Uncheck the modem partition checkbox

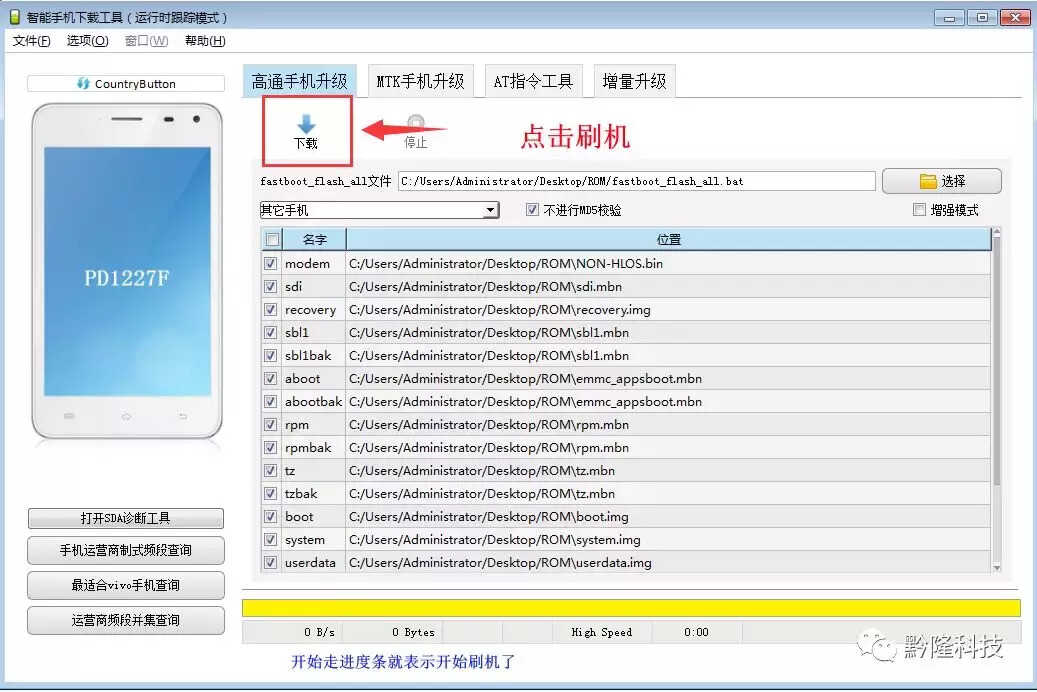click(x=270, y=263)
